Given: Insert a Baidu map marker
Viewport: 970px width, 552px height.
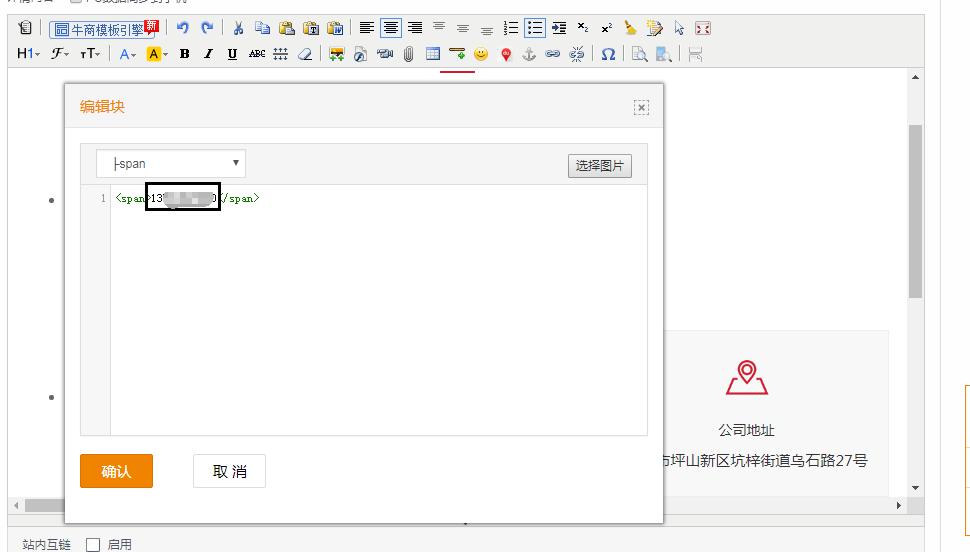Looking at the screenshot, I should 506,54.
